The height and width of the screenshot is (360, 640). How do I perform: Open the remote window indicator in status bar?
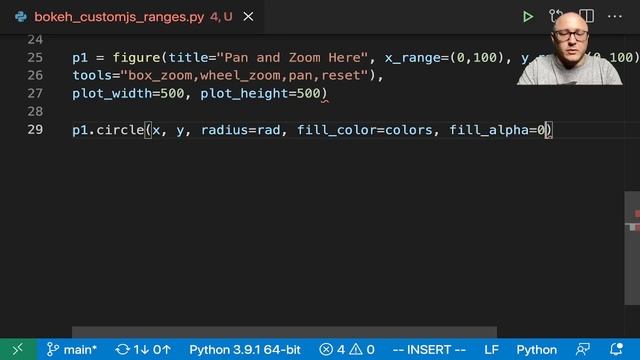click(18, 349)
